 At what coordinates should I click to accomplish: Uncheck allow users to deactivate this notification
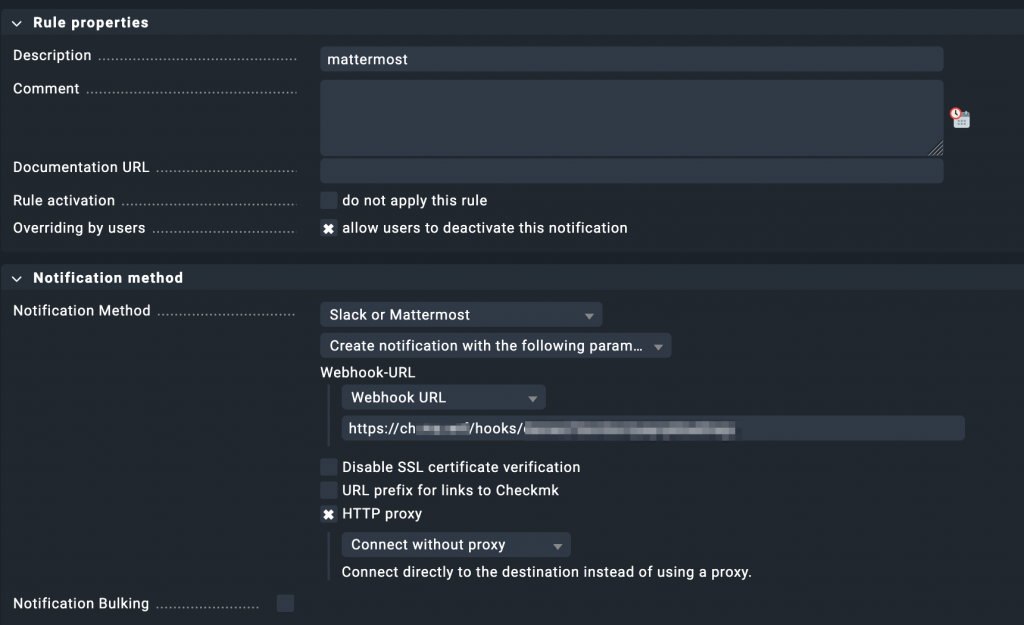(x=328, y=228)
